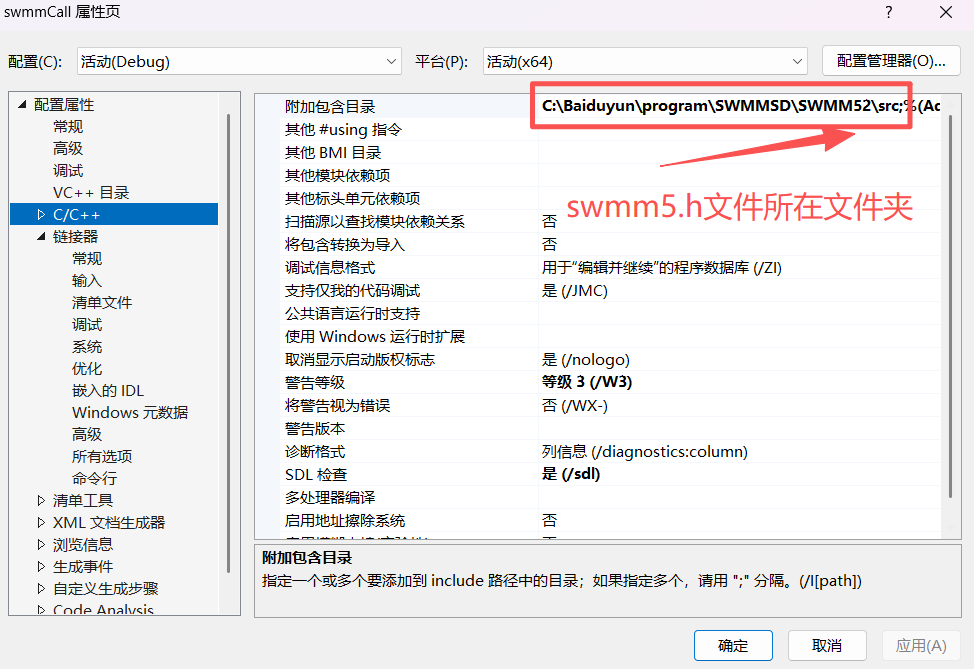Select Windows 元数据 tree item
The height and width of the screenshot is (669, 974).
tap(130, 412)
